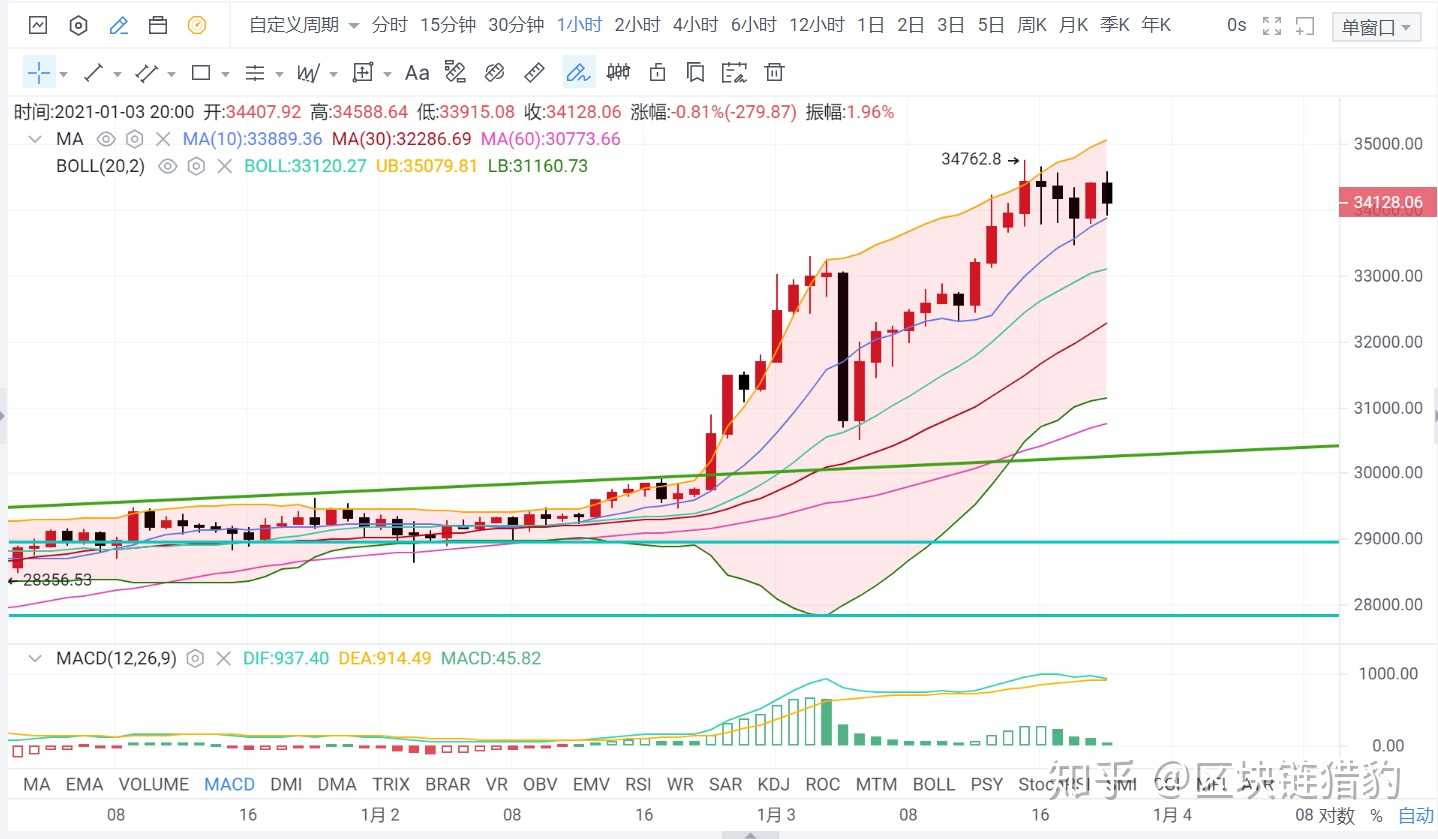Open the 单窗口 window layout dropdown
This screenshot has width=1438, height=839.
pyautogui.click(x=1377, y=27)
